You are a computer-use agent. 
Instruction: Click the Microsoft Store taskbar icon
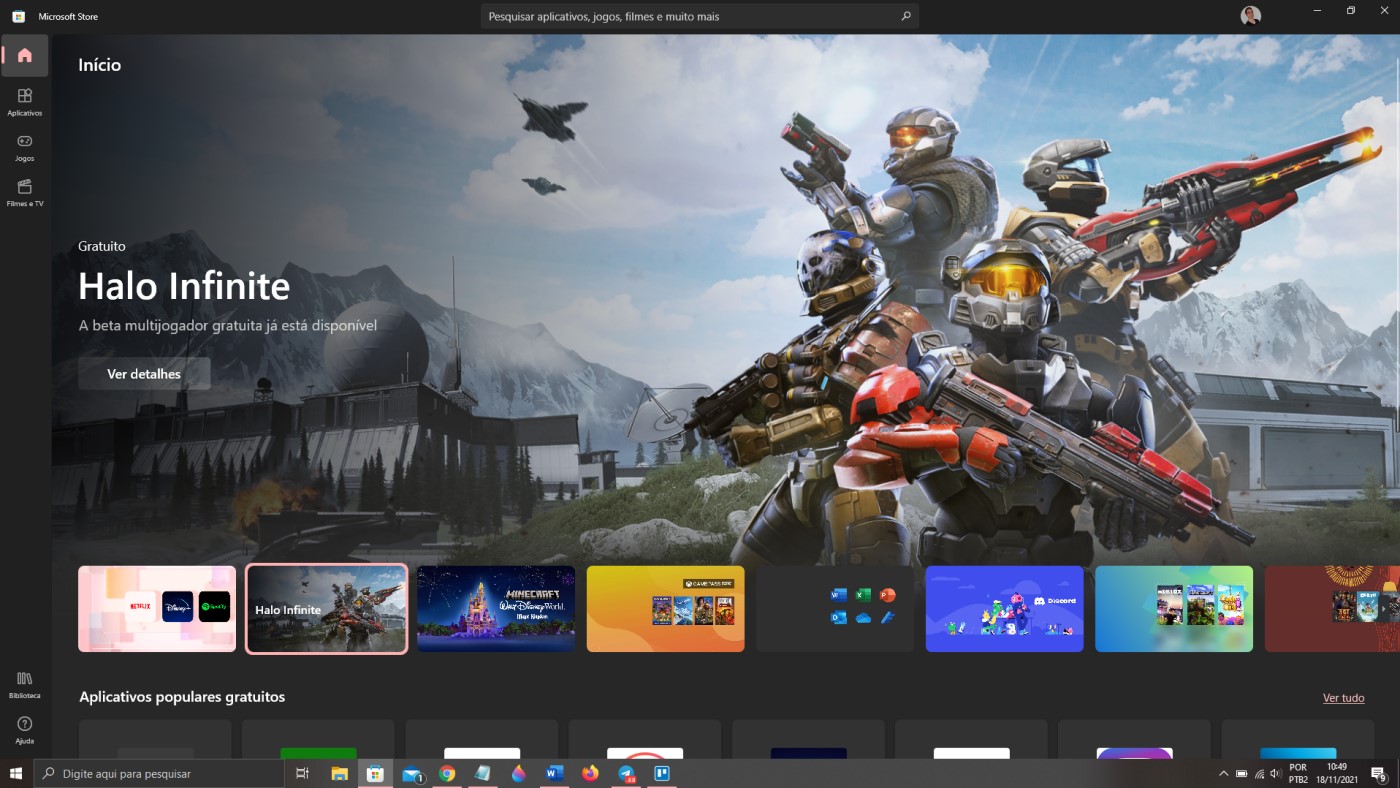(375, 773)
